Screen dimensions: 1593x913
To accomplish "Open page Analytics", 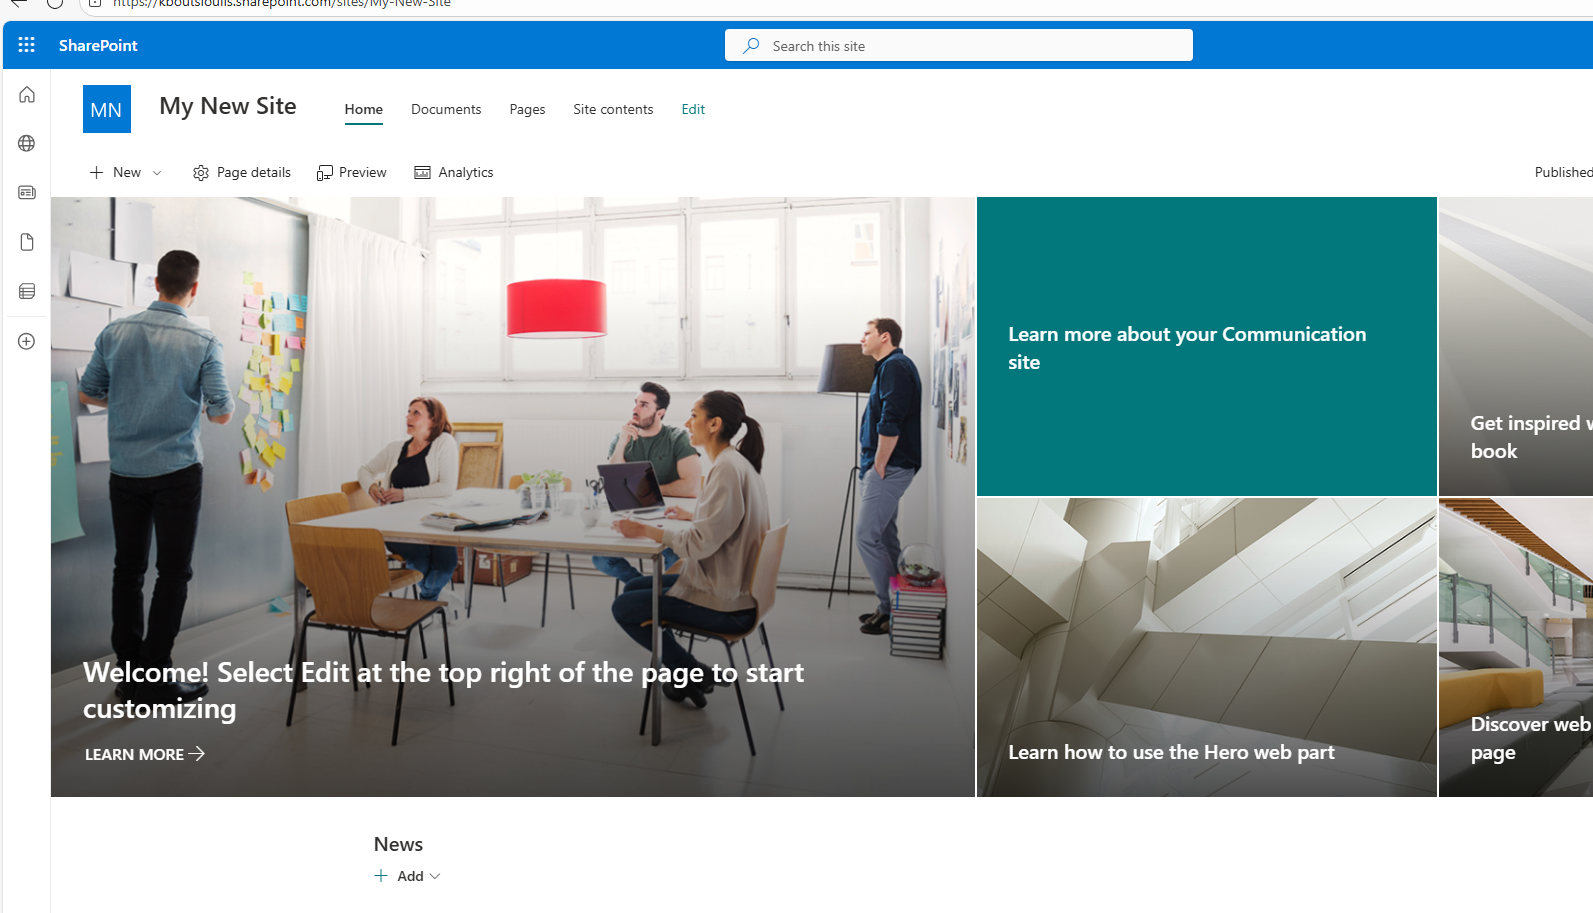I will [454, 173].
